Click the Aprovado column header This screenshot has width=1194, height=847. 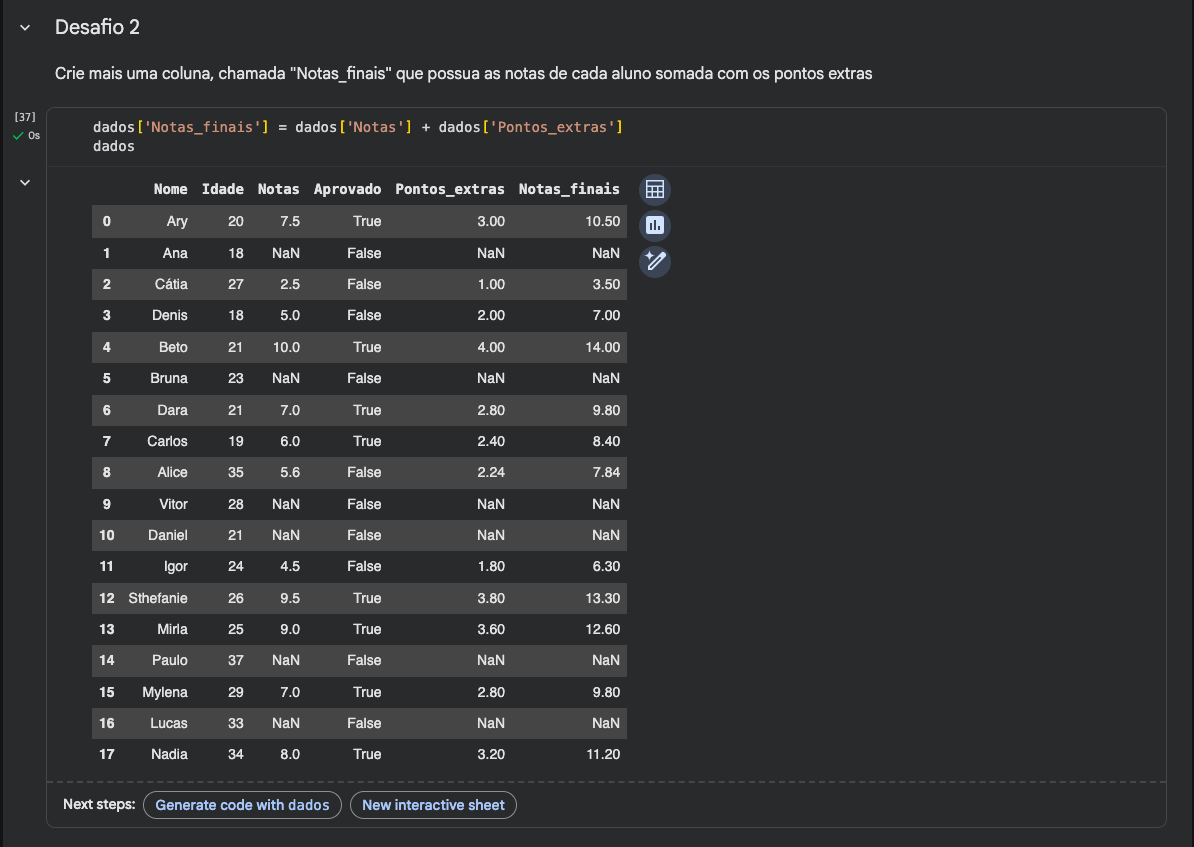click(347, 189)
